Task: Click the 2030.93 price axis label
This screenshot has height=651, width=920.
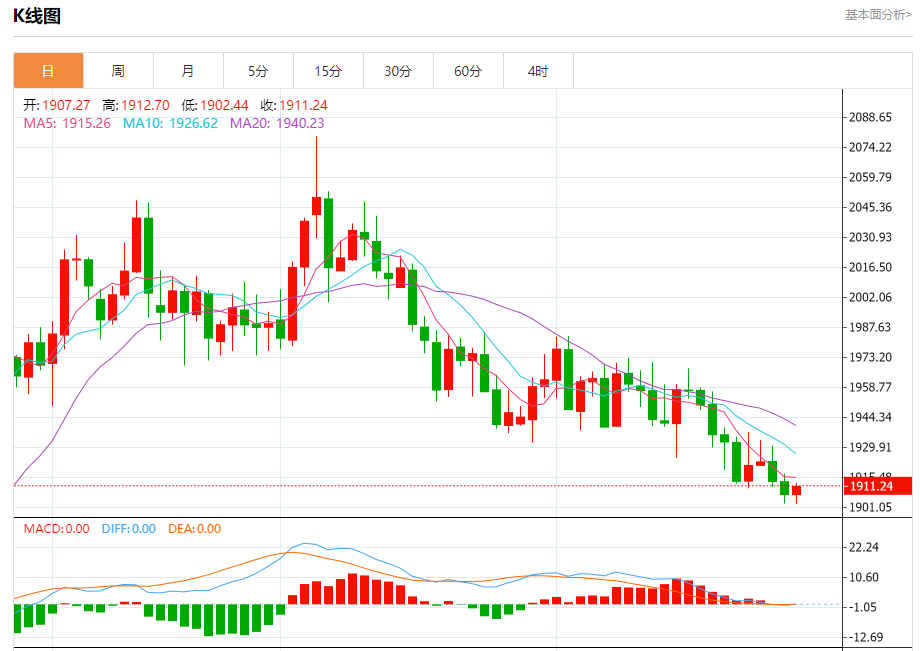Action: coord(870,237)
